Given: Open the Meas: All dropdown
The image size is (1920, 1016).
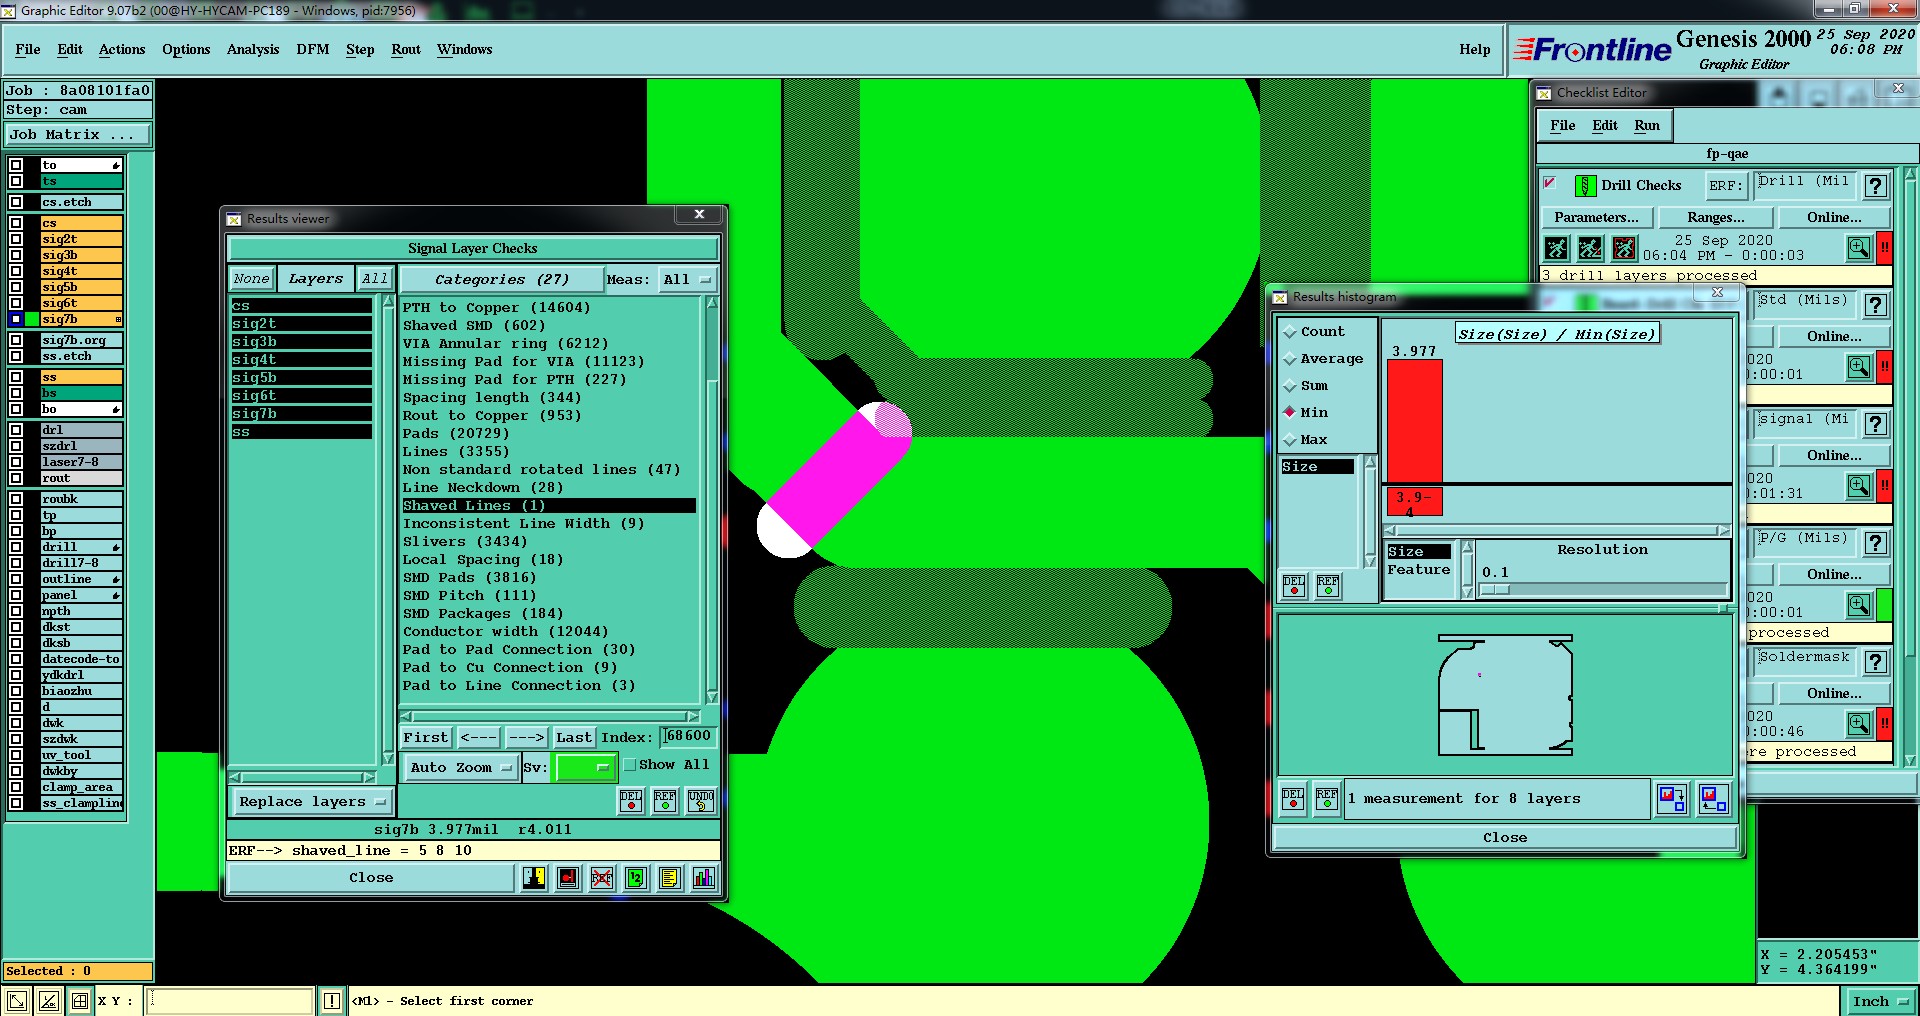Looking at the screenshot, I should click(687, 280).
